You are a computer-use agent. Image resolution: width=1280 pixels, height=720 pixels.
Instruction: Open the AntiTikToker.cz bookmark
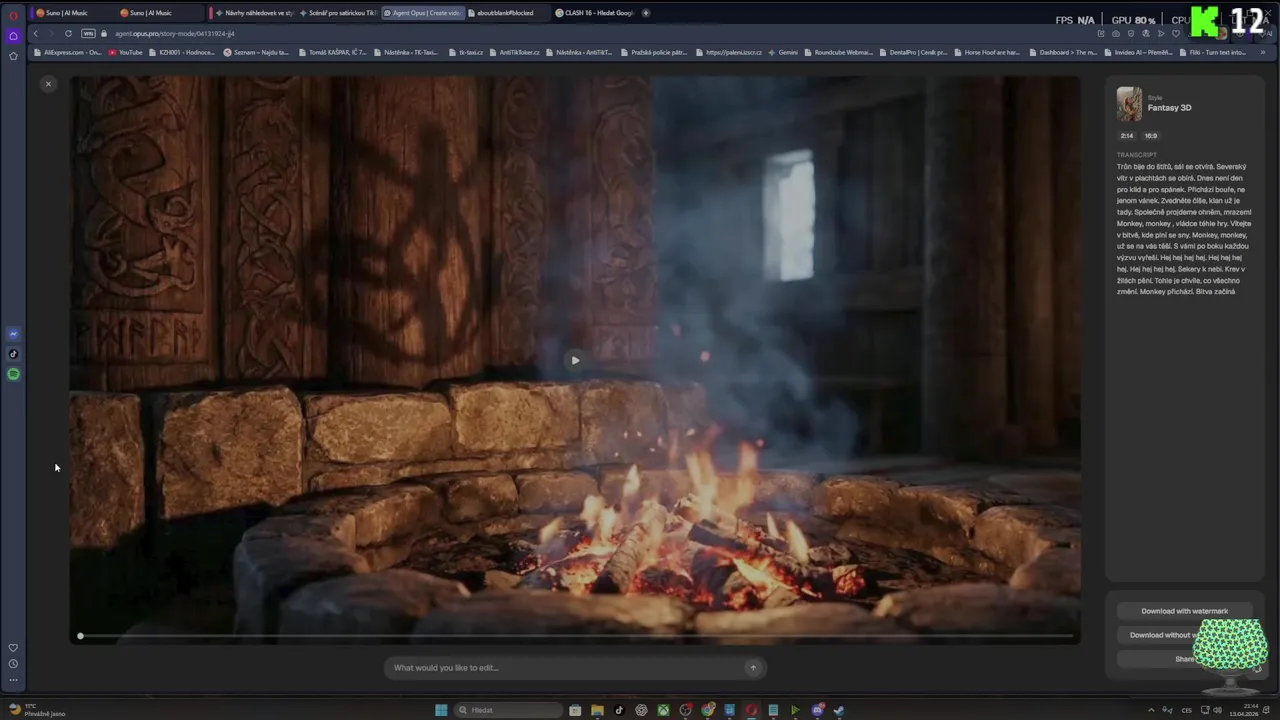tap(515, 52)
